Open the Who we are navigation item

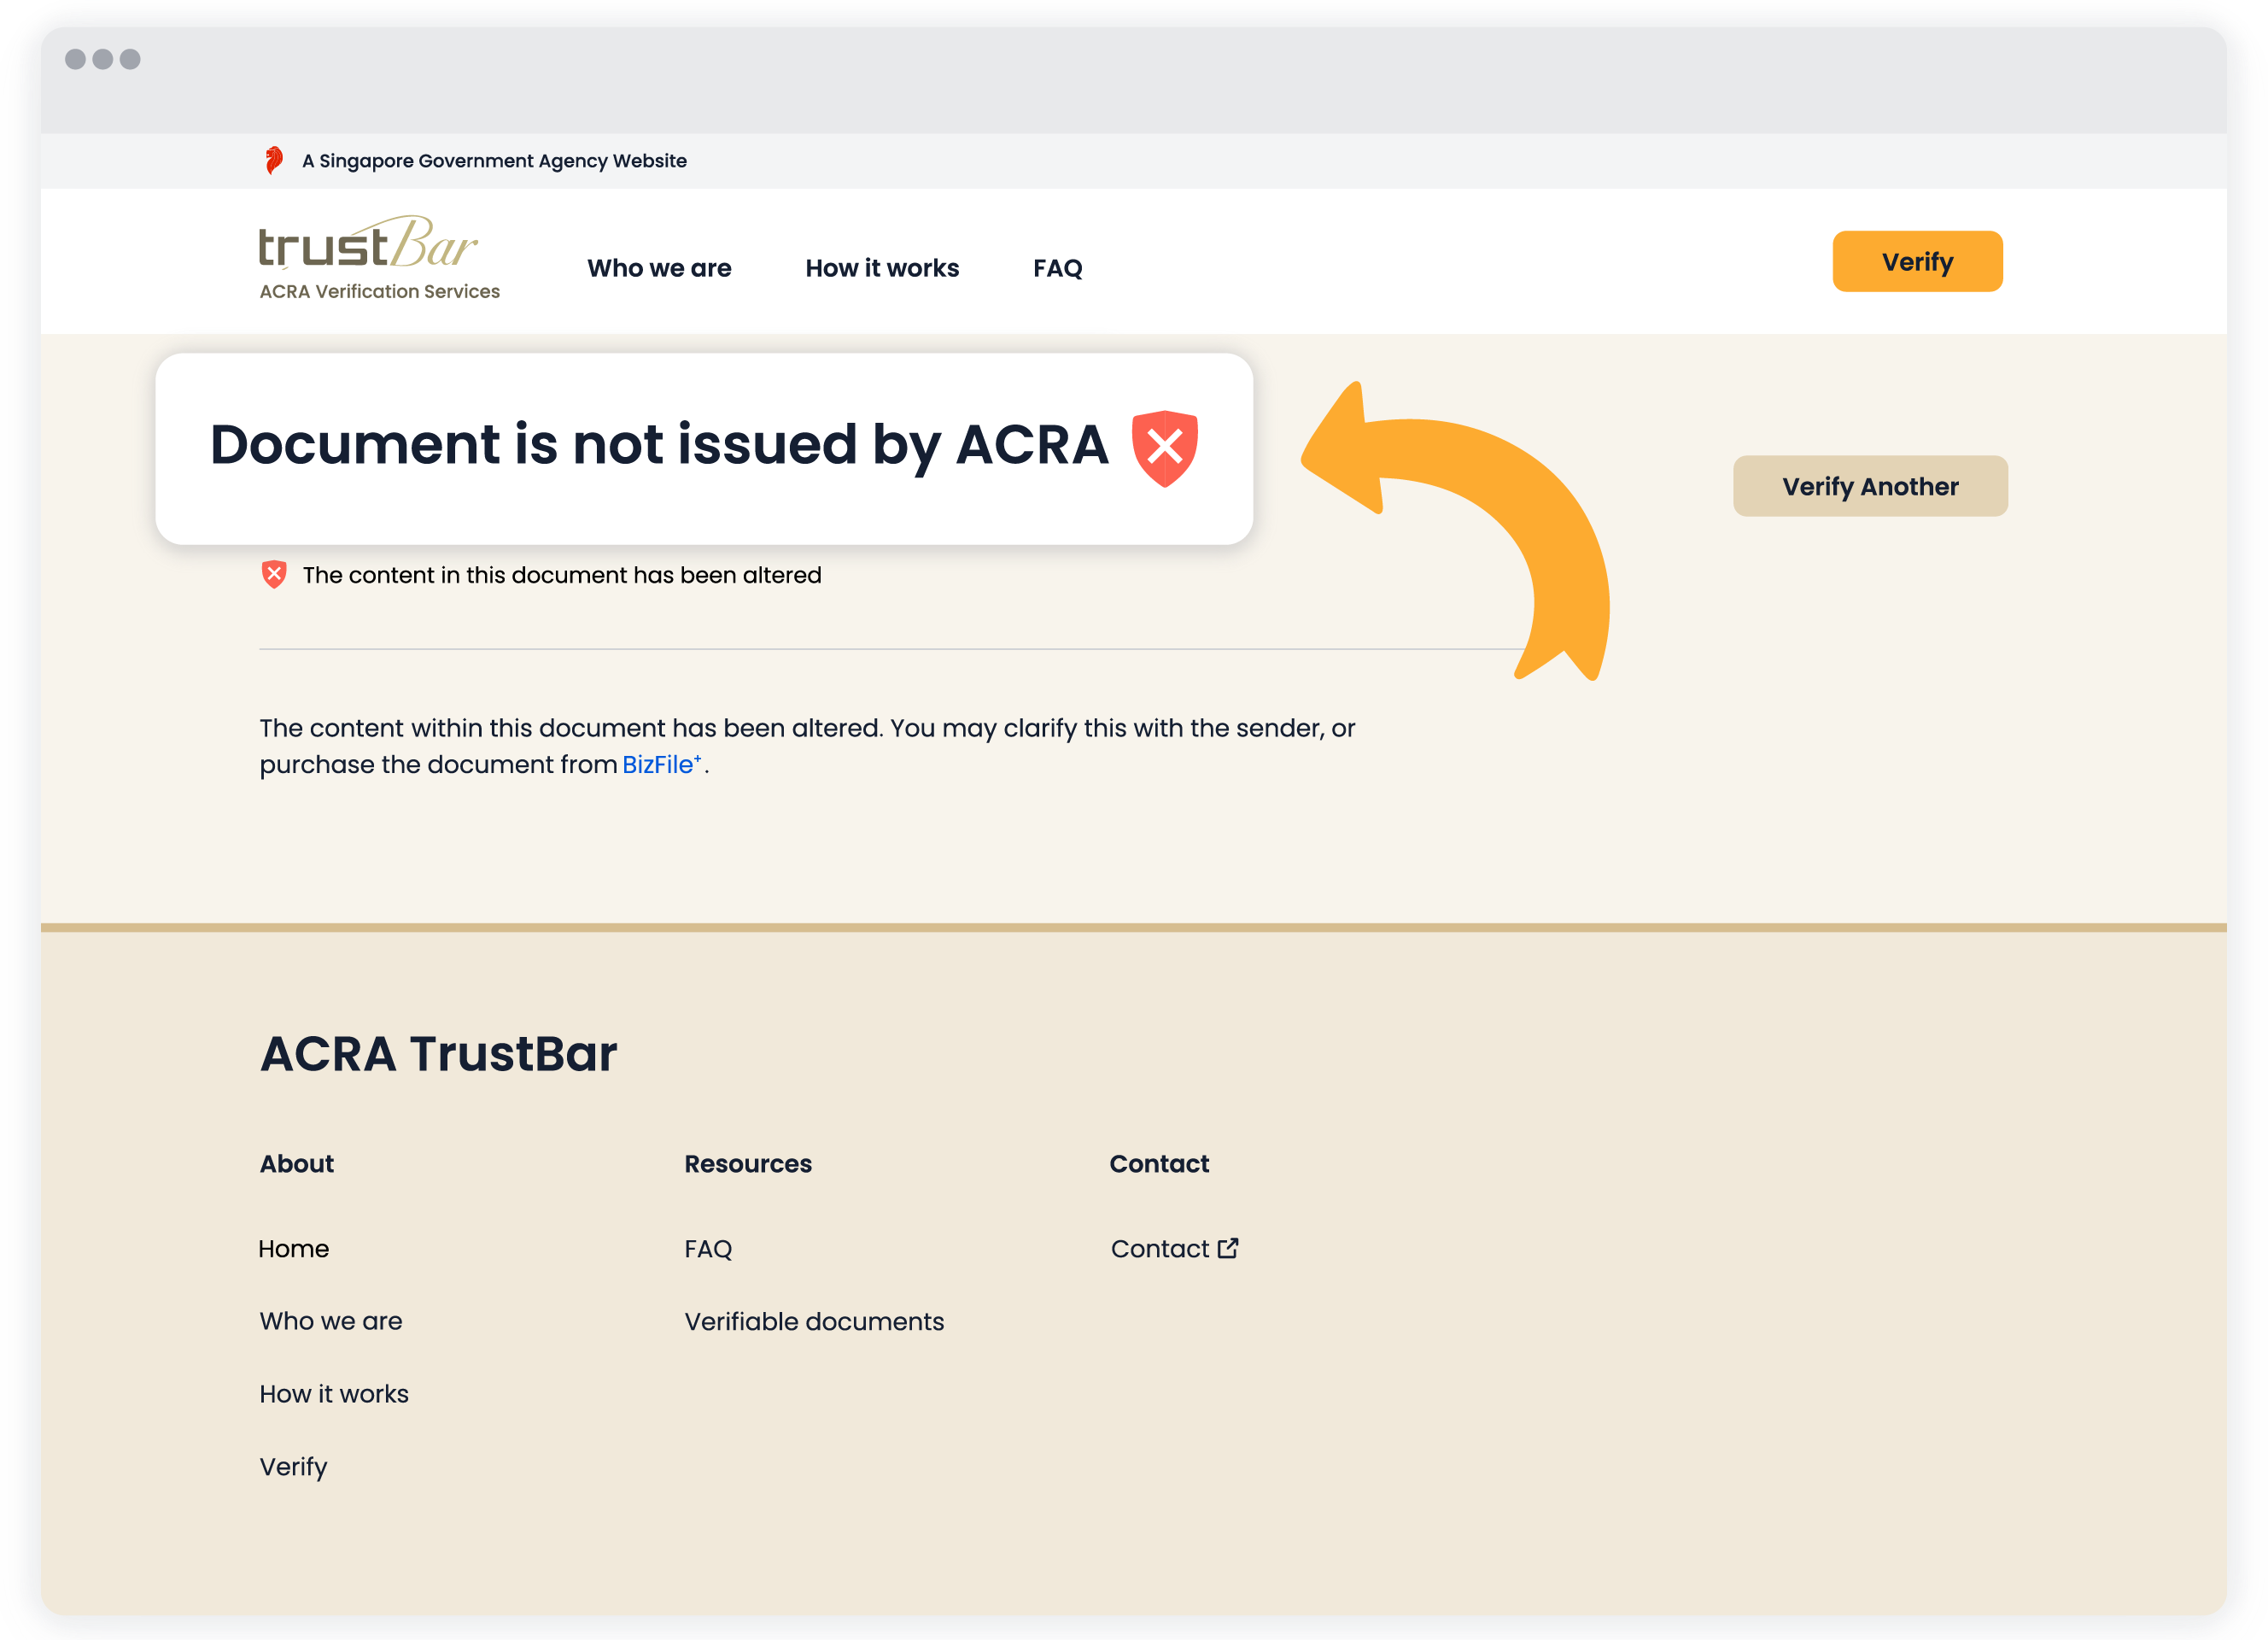coord(660,268)
